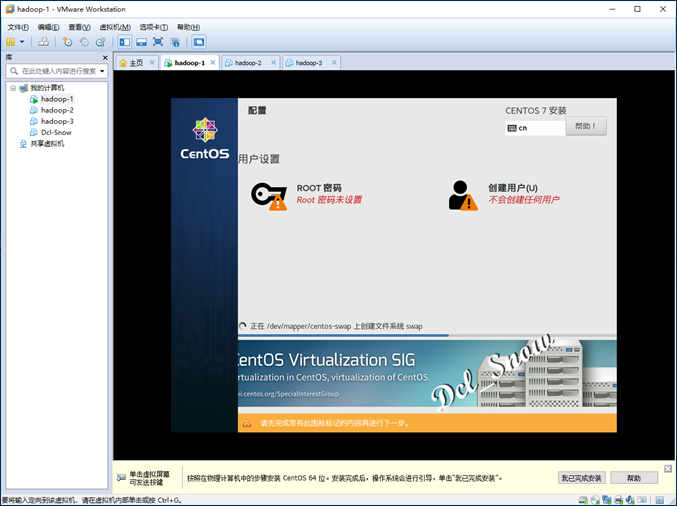This screenshot has width=677, height=506.
Task: Select hadoop-3 in the library tree
Action: point(52,121)
